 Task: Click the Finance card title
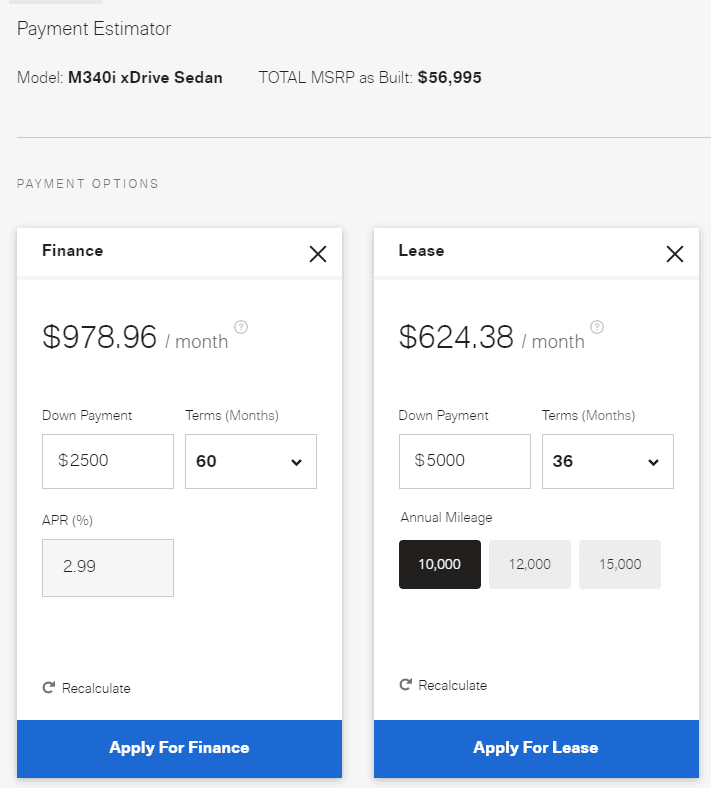point(73,251)
